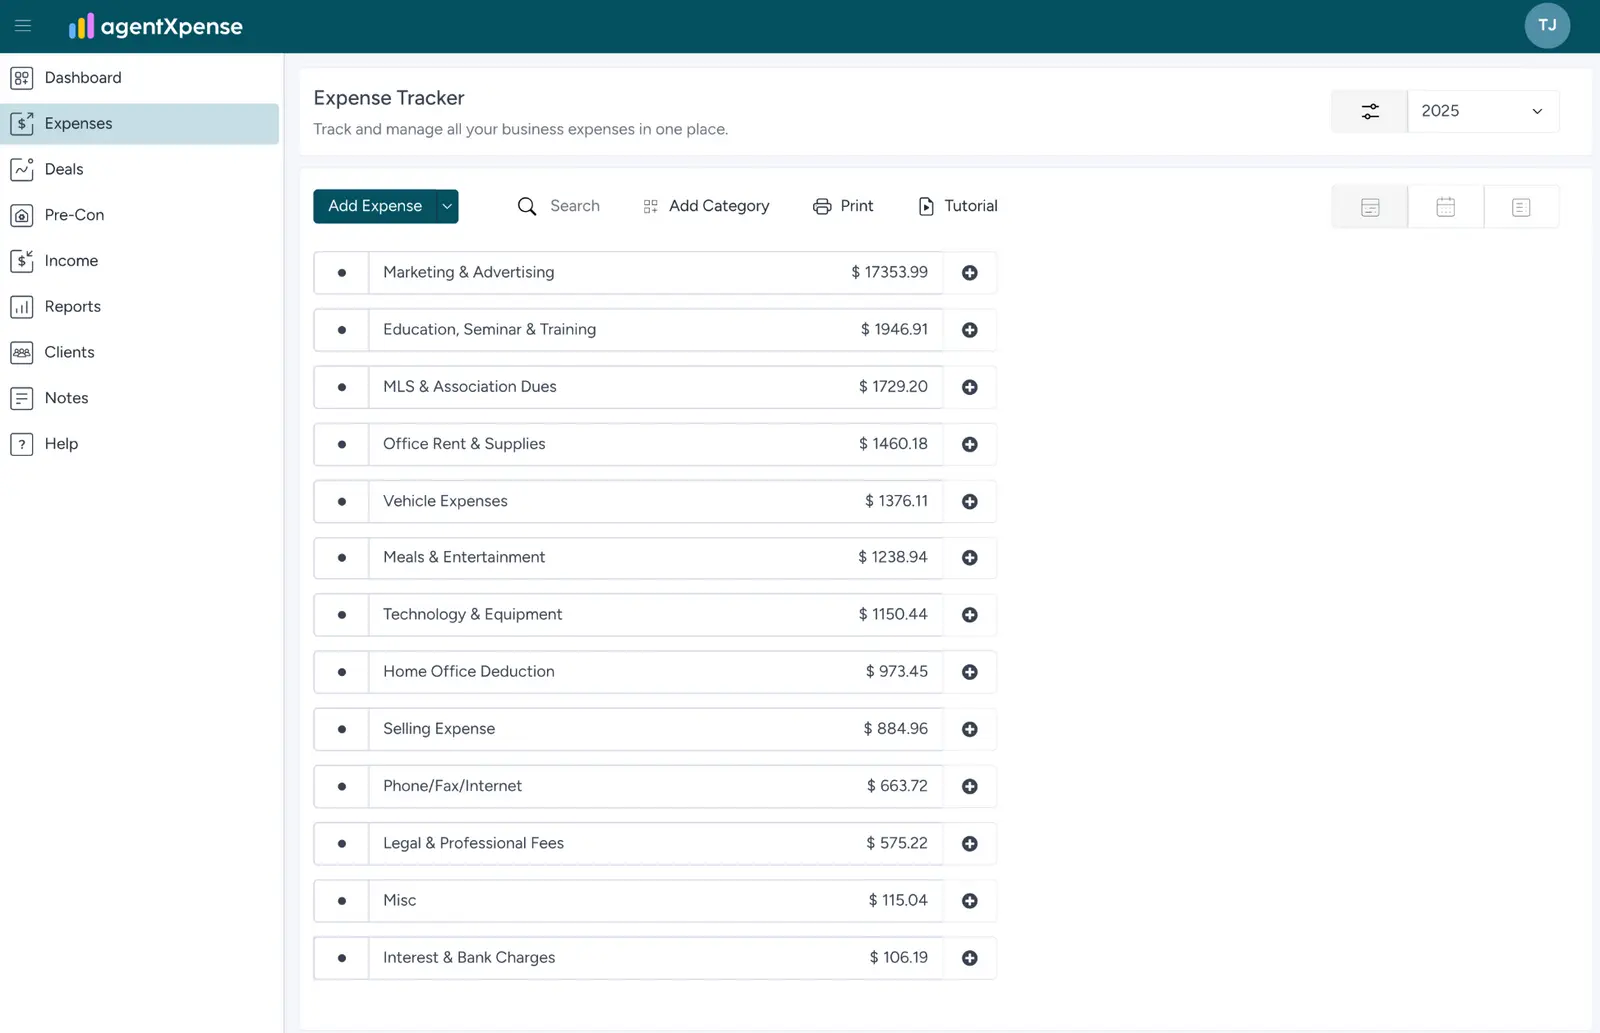Expand Office Rent & Supplies row bullet
Viewport: 1600px width, 1033px height.
pyautogui.click(x=342, y=444)
